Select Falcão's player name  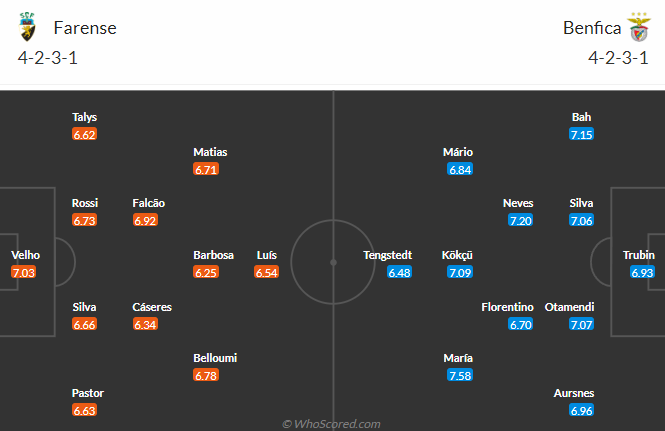(148, 203)
